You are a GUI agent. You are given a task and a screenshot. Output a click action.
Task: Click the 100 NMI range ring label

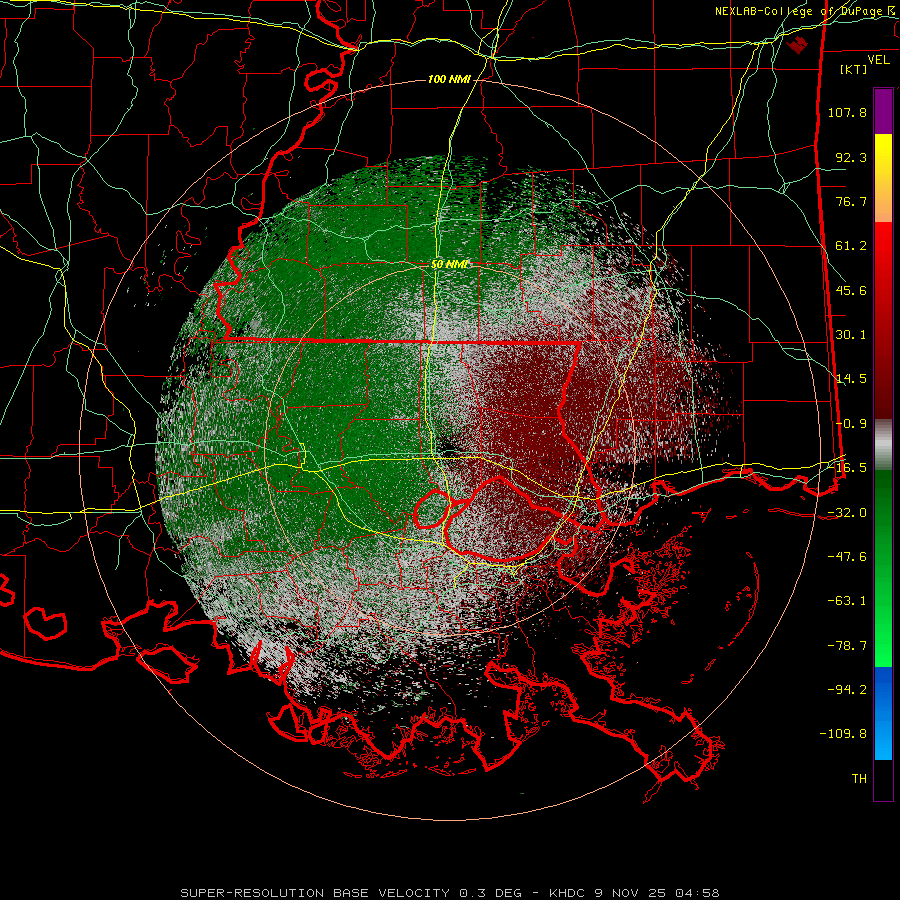[449, 79]
